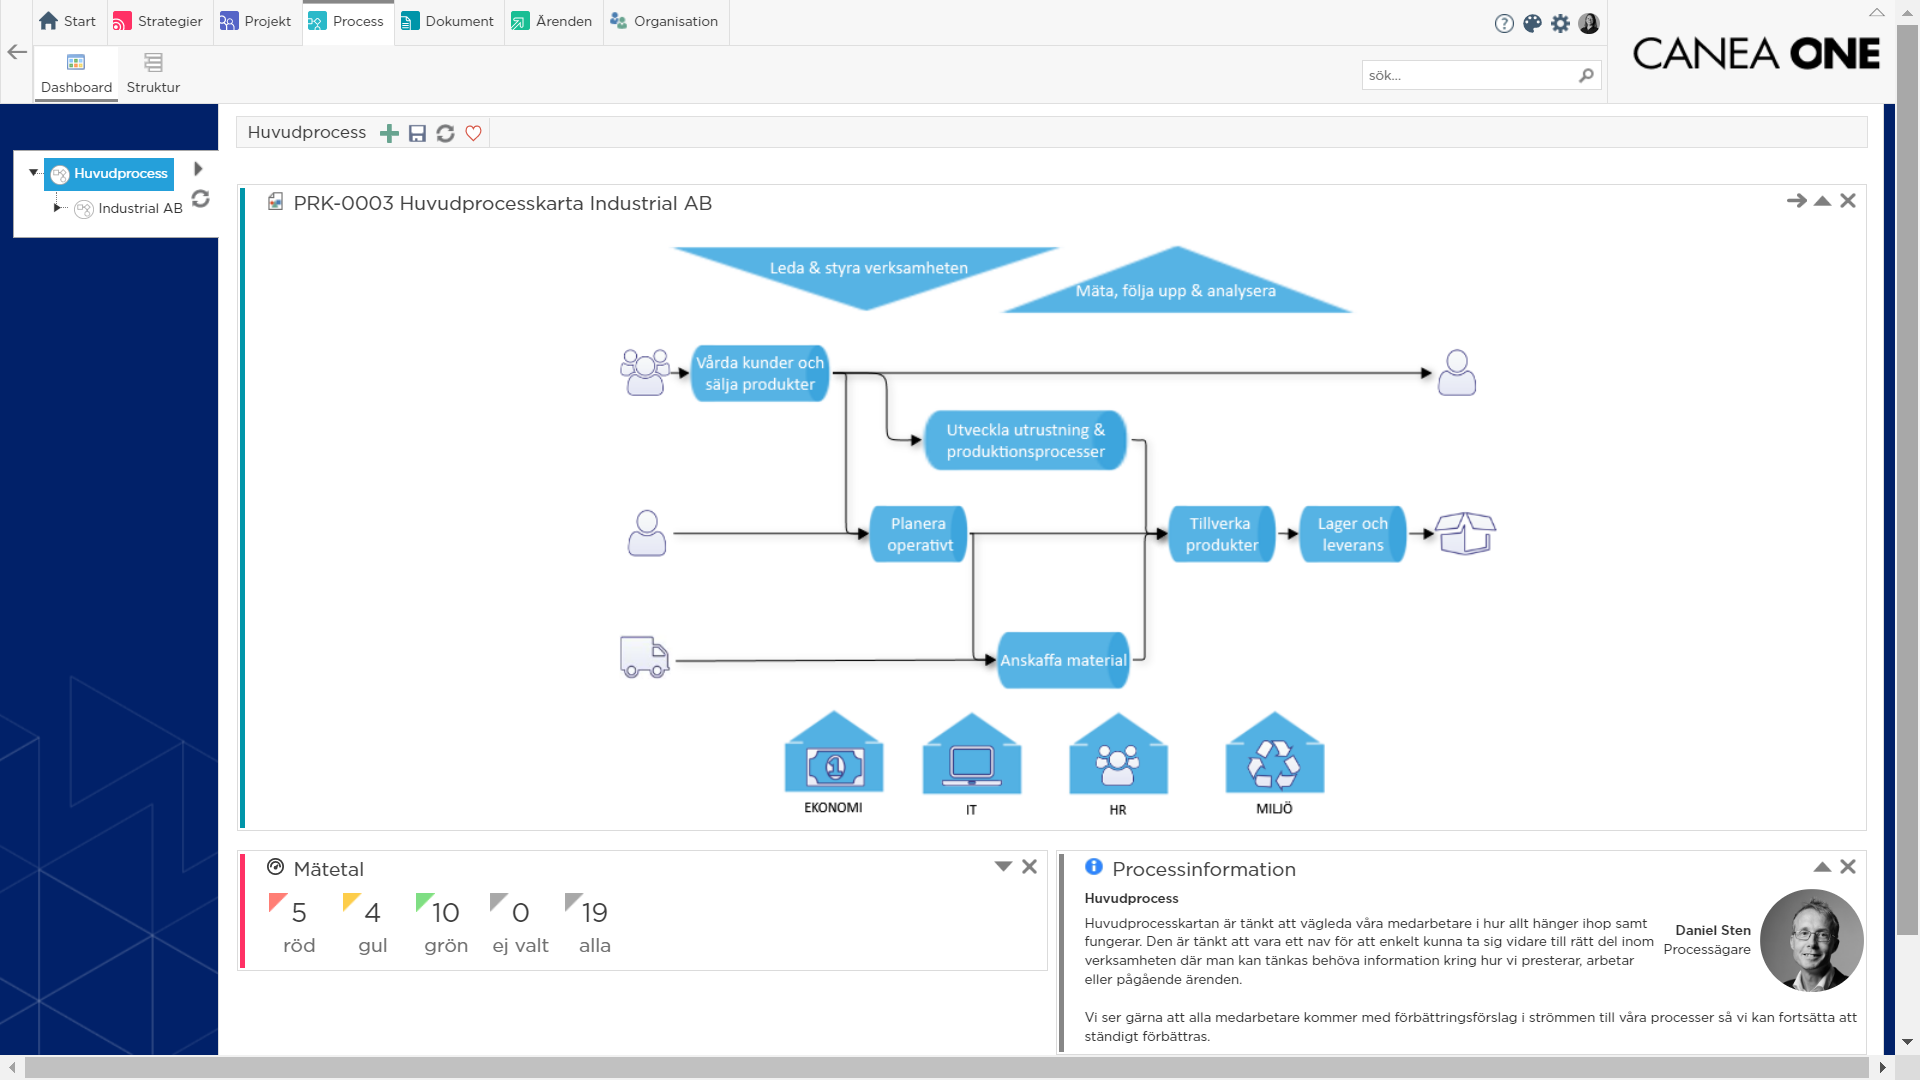The width and height of the screenshot is (1920, 1080).
Task: Open the Struktur view tab
Action: [153, 73]
